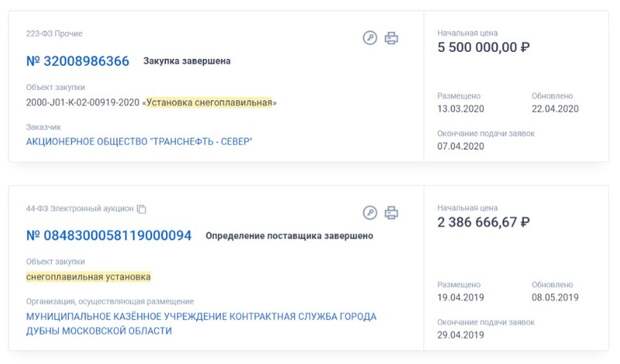
Task: Click placement date 13.03.2020
Action: tap(461, 109)
